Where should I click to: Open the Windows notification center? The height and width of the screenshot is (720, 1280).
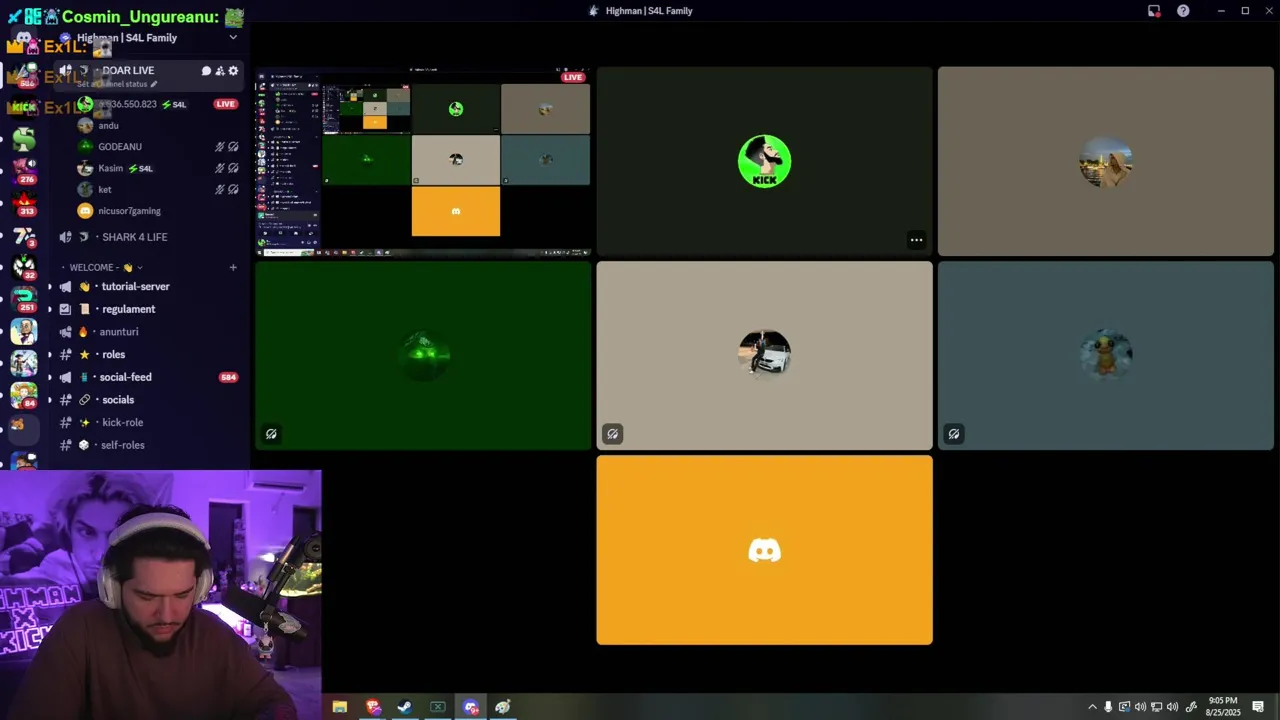pos(1258,707)
